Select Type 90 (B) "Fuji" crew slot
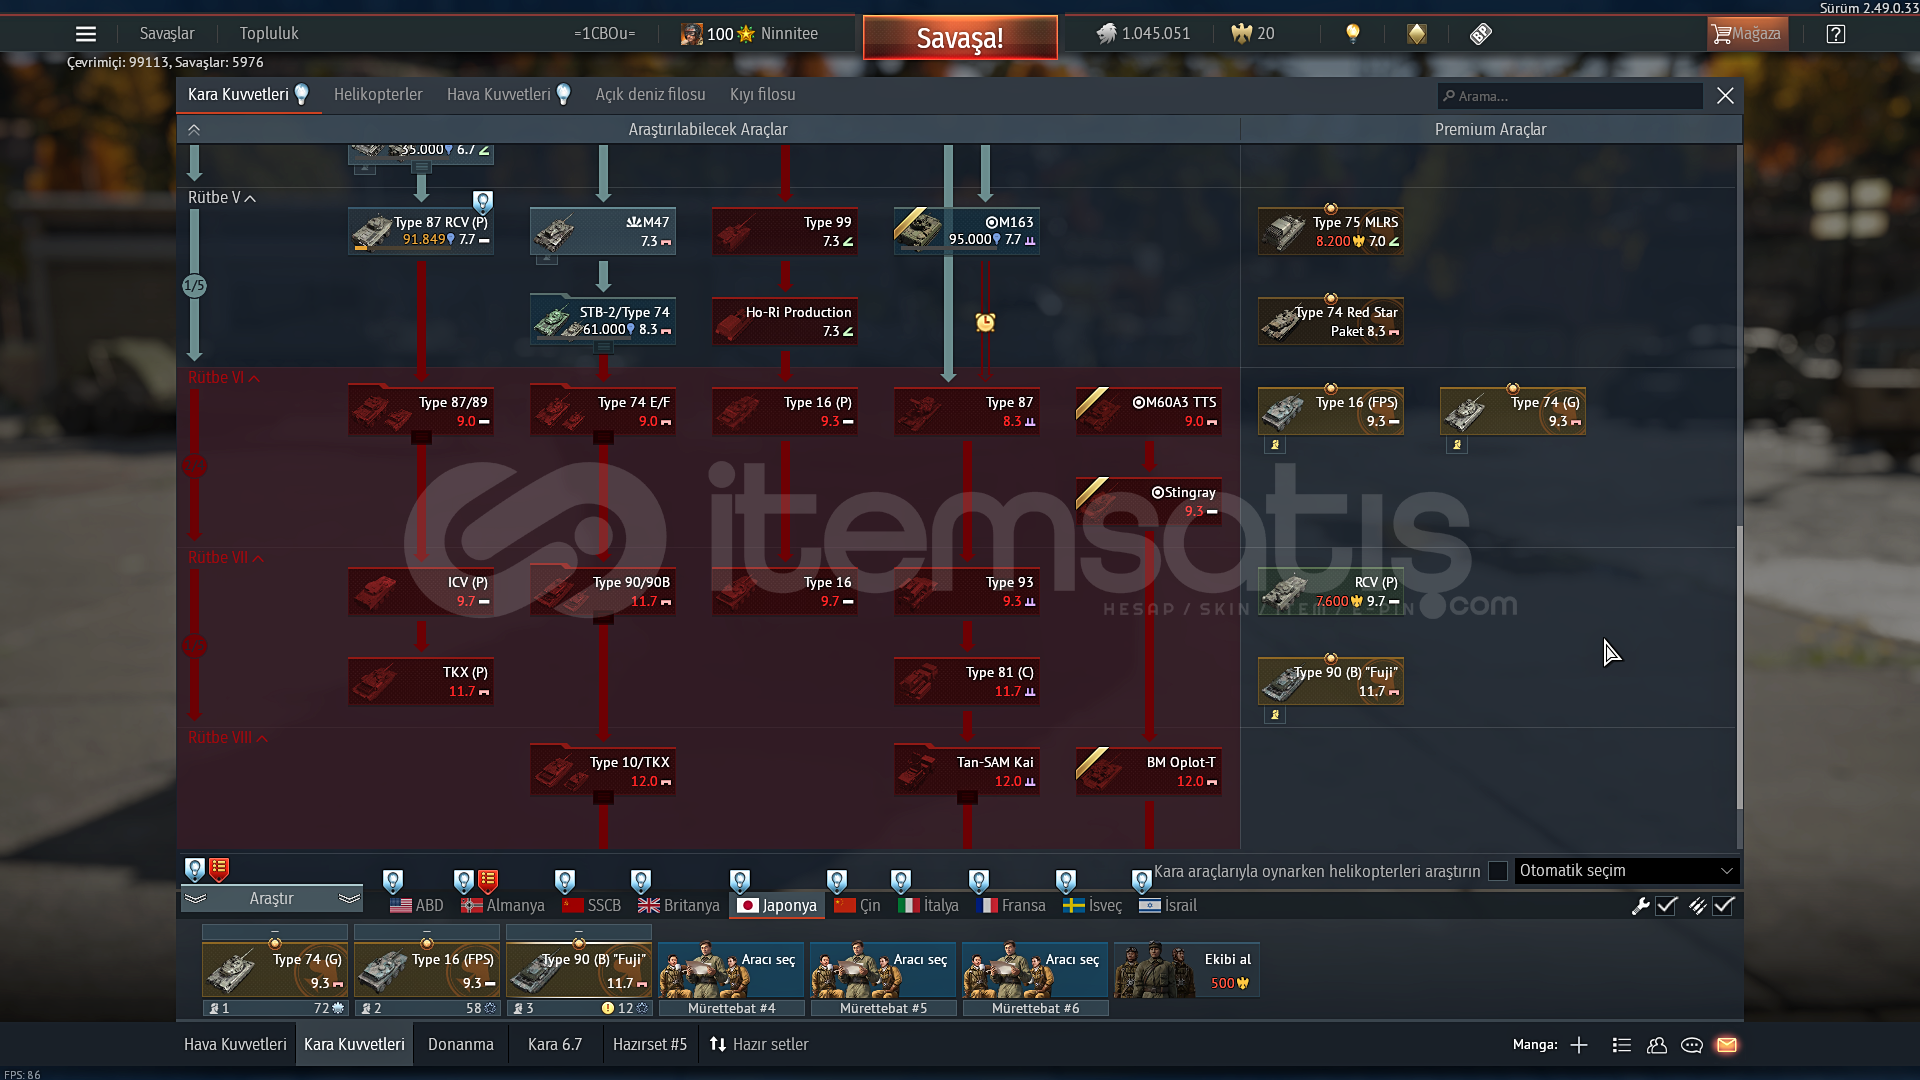Screen dimensions: 1920x1080 pos(579,970)
